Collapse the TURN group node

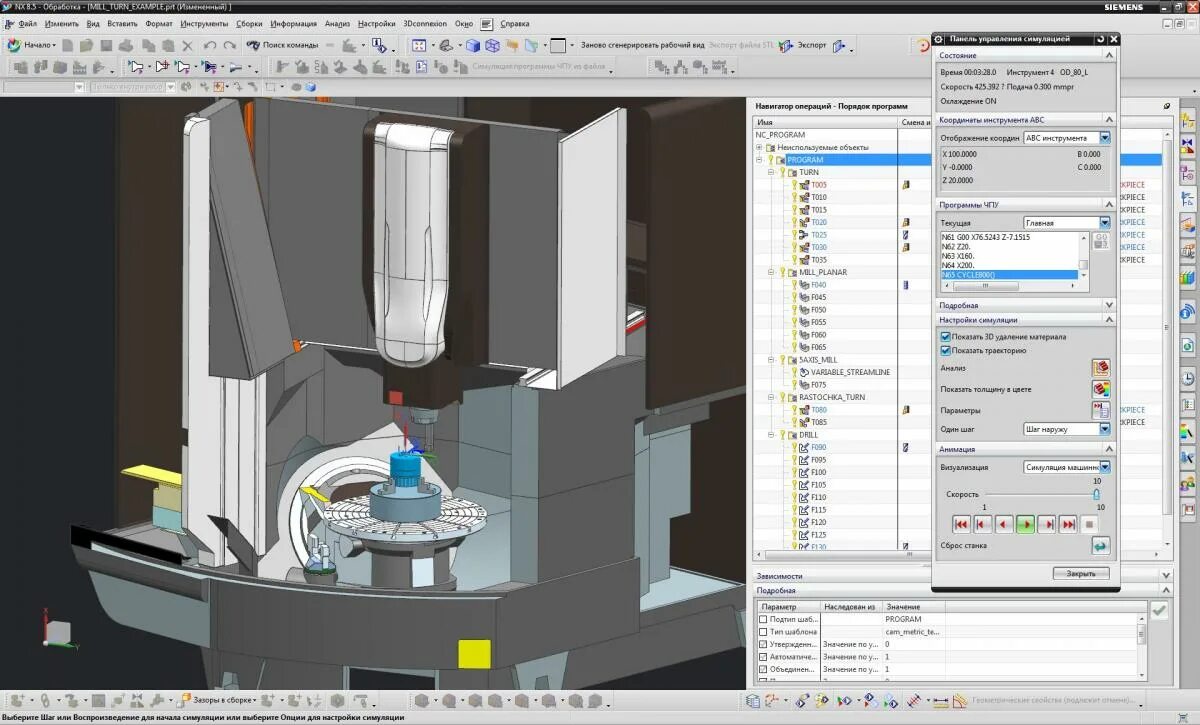[771, 172]
